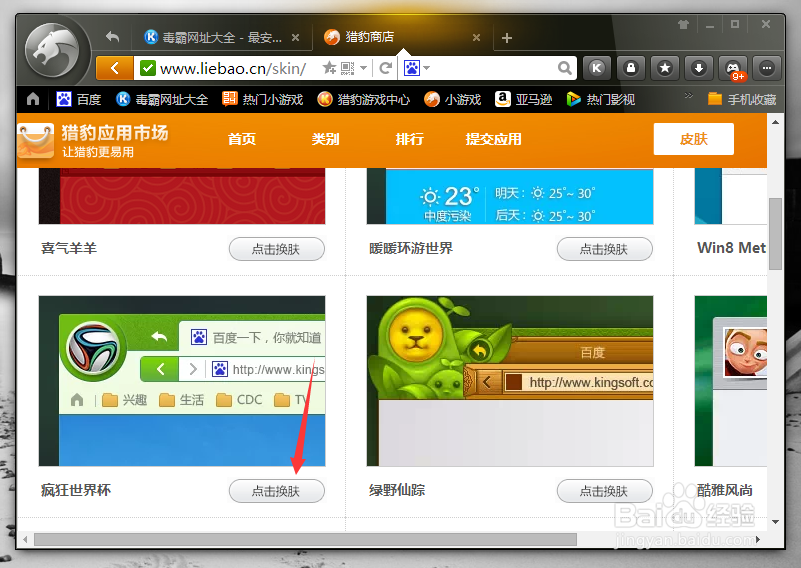This screenshot has height=568, width=801.
Task: Click the skin shirt icon in title bar
Action: click(683, 24)
